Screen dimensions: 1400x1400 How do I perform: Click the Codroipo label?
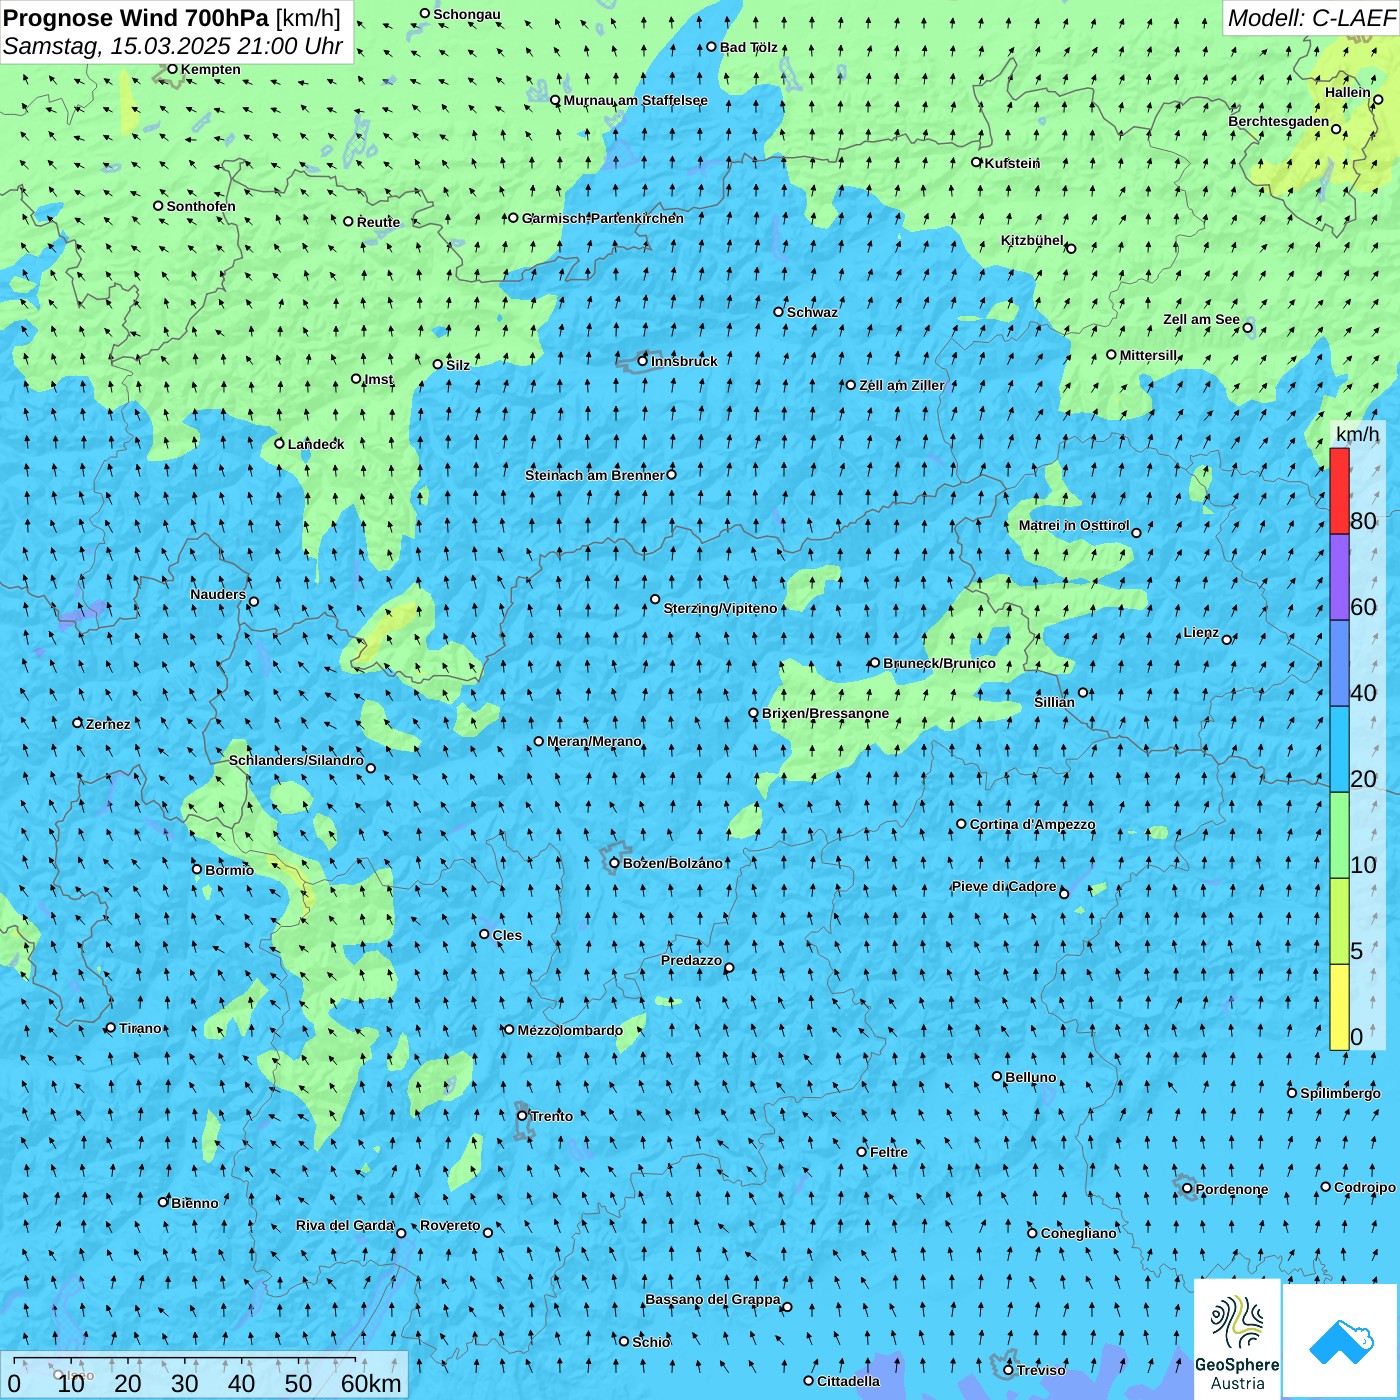click(1364, 1187)
